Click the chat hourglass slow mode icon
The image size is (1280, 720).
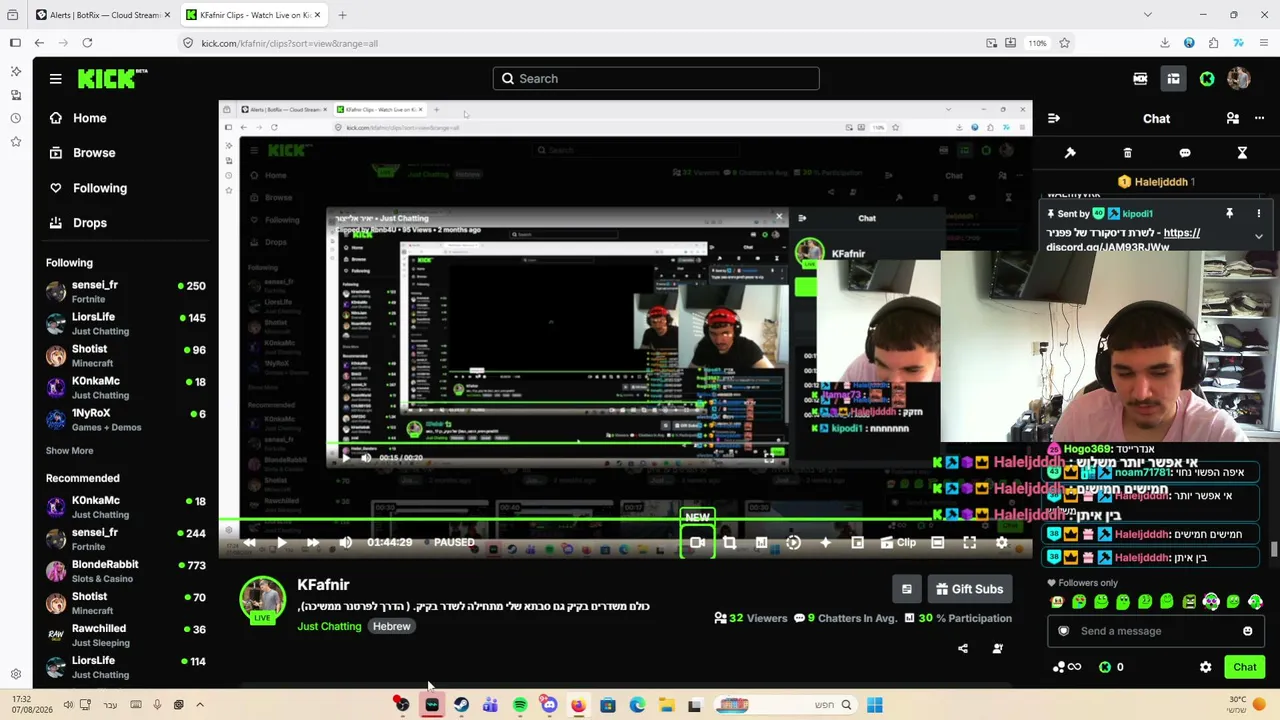tap(1242, 153)
